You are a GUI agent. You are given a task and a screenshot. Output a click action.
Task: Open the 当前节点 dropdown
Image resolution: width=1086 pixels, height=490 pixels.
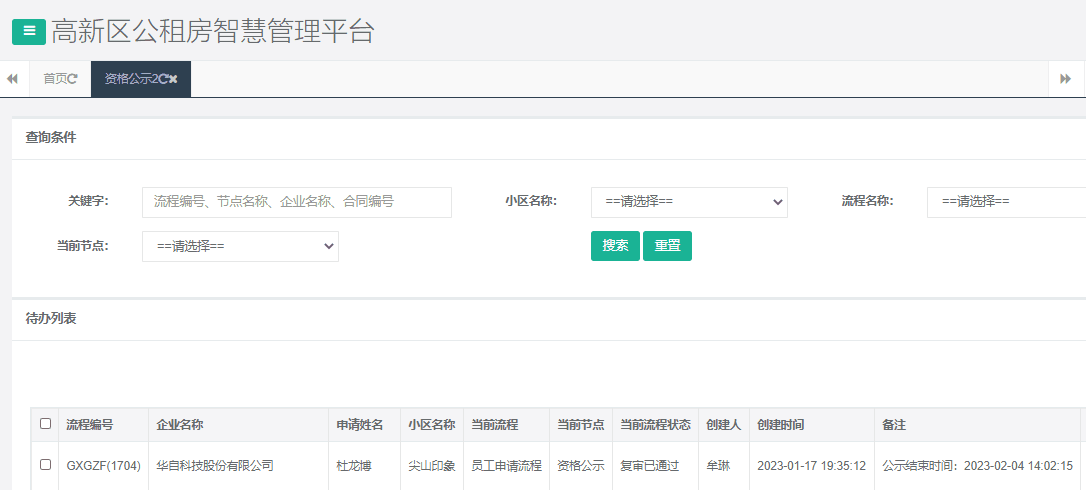240,246
